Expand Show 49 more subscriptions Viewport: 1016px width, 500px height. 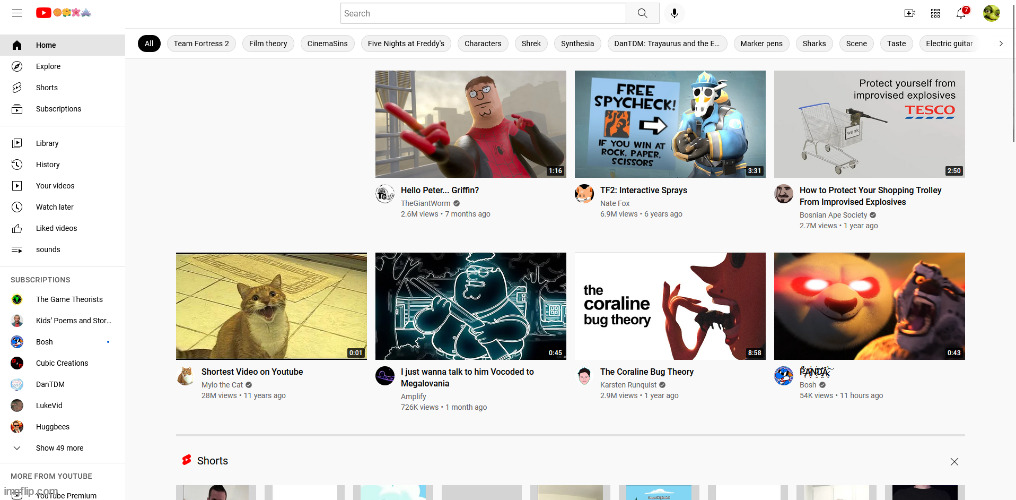click(62, 448)
